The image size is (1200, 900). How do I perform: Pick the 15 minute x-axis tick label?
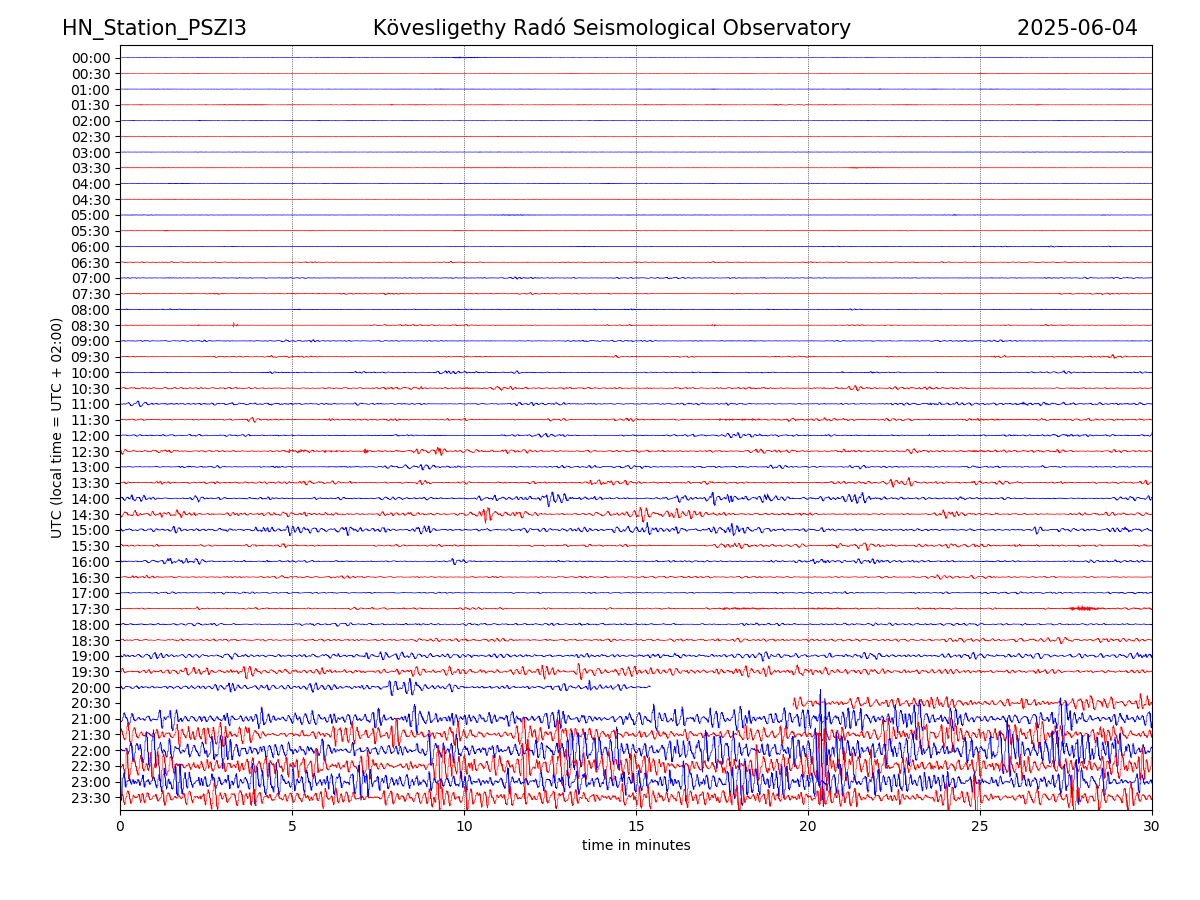[x=636, y=827]
